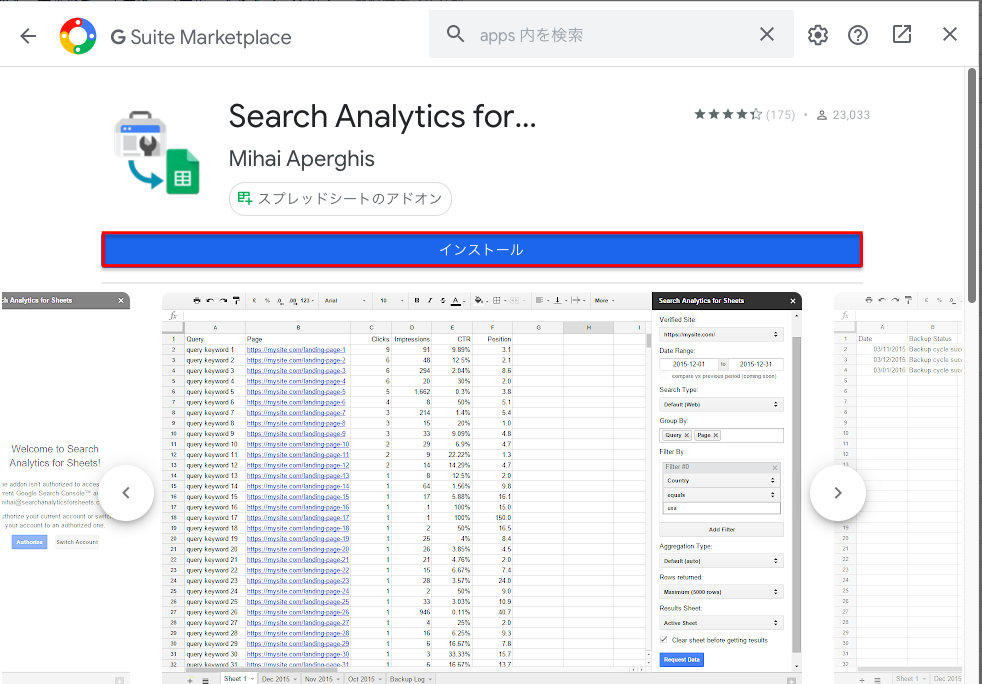982x684 pixels.
Task: Close the Filter #0 box
Action: 775,468
